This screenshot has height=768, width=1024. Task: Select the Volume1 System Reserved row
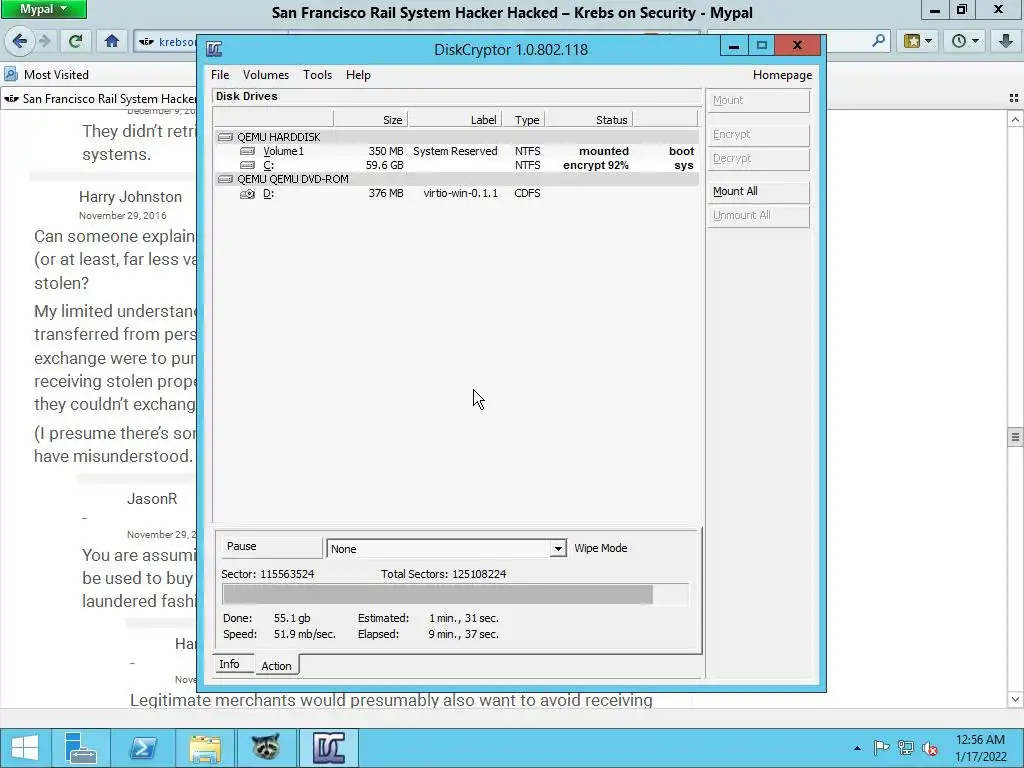point(457,151)
